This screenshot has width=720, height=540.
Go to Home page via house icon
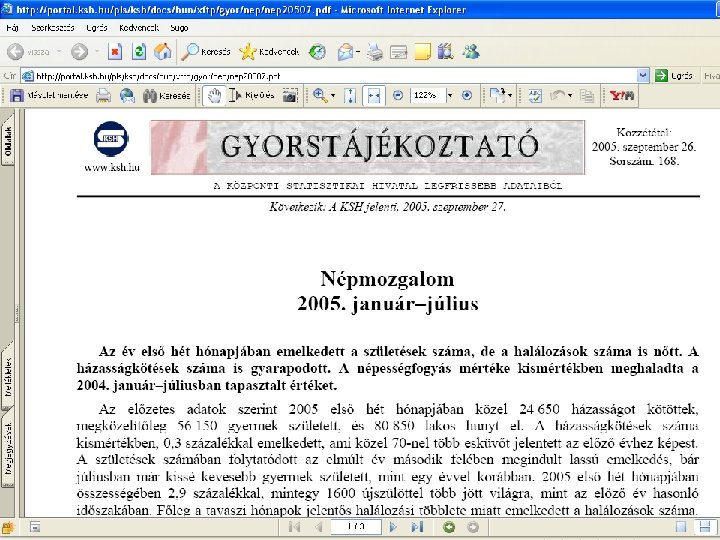(x=163, y=52)
